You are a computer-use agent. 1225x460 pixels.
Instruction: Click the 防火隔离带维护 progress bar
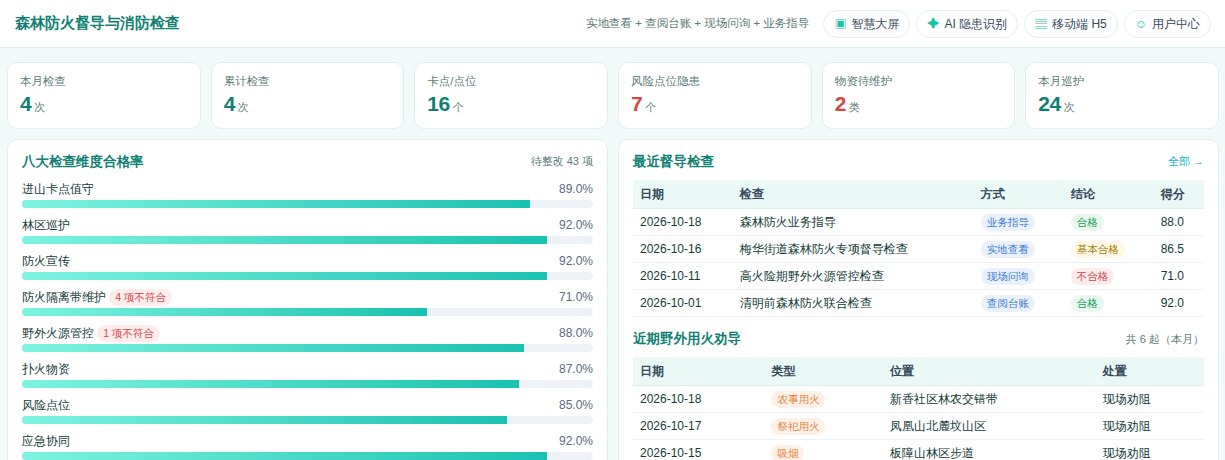pos(307,312)
